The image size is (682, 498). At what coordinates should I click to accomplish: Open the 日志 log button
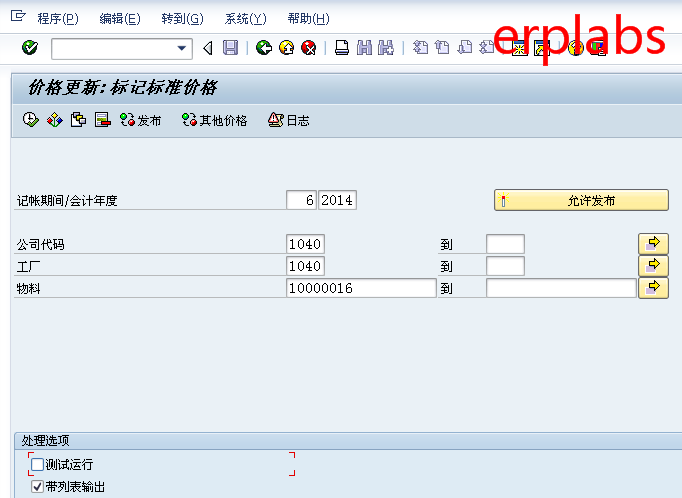[289, 120]
